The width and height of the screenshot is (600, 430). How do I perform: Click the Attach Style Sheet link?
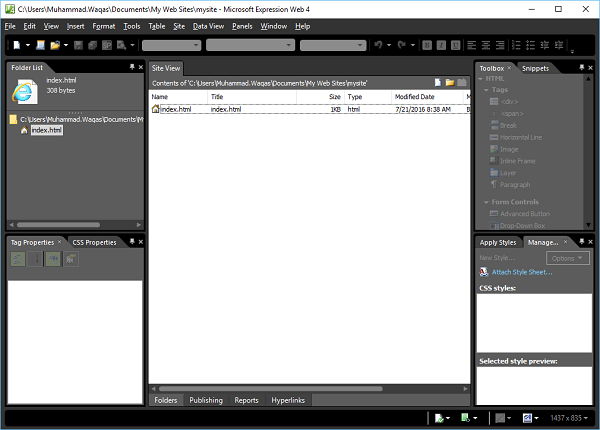pos(522,272)
